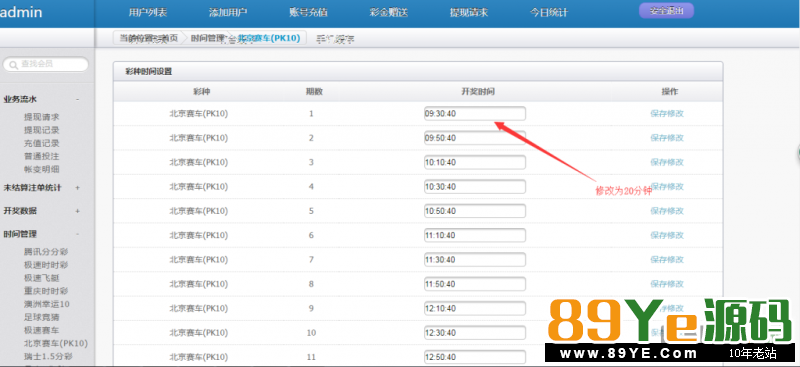The width and height of the screenshot is (800, 367).
Task: Focus the 查找会员 search field
Action: click(x=46, y=64)
